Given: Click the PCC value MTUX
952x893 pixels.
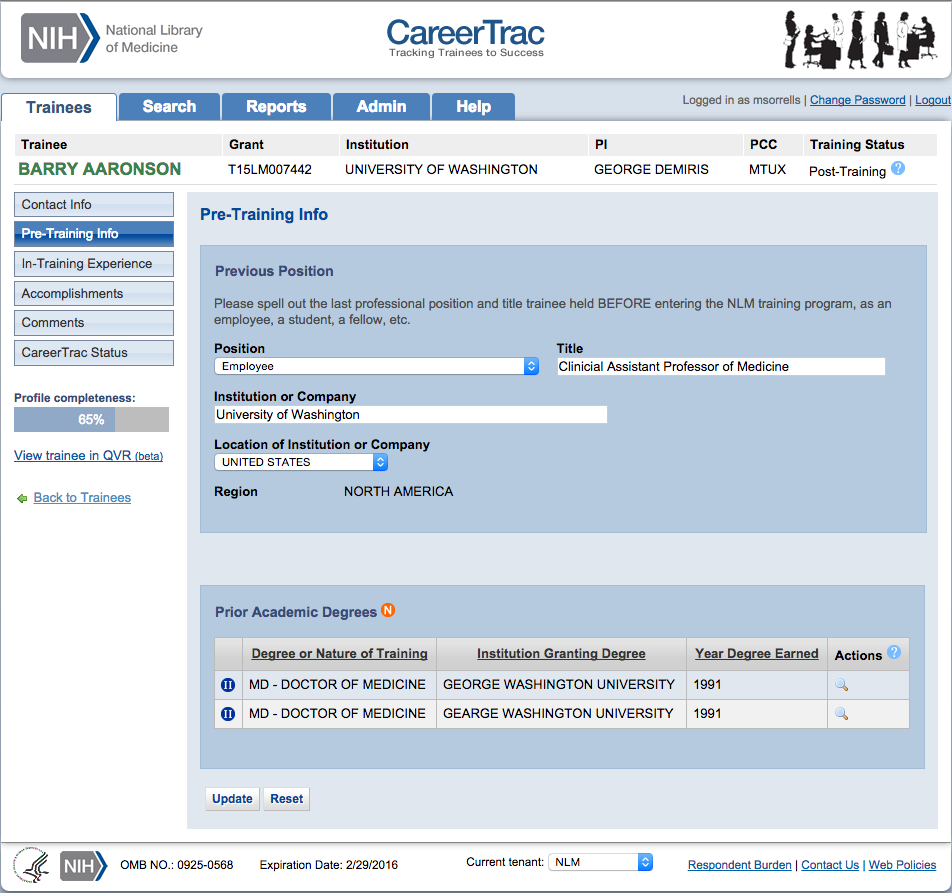Looking at the screenshot, I should point(767,170).
